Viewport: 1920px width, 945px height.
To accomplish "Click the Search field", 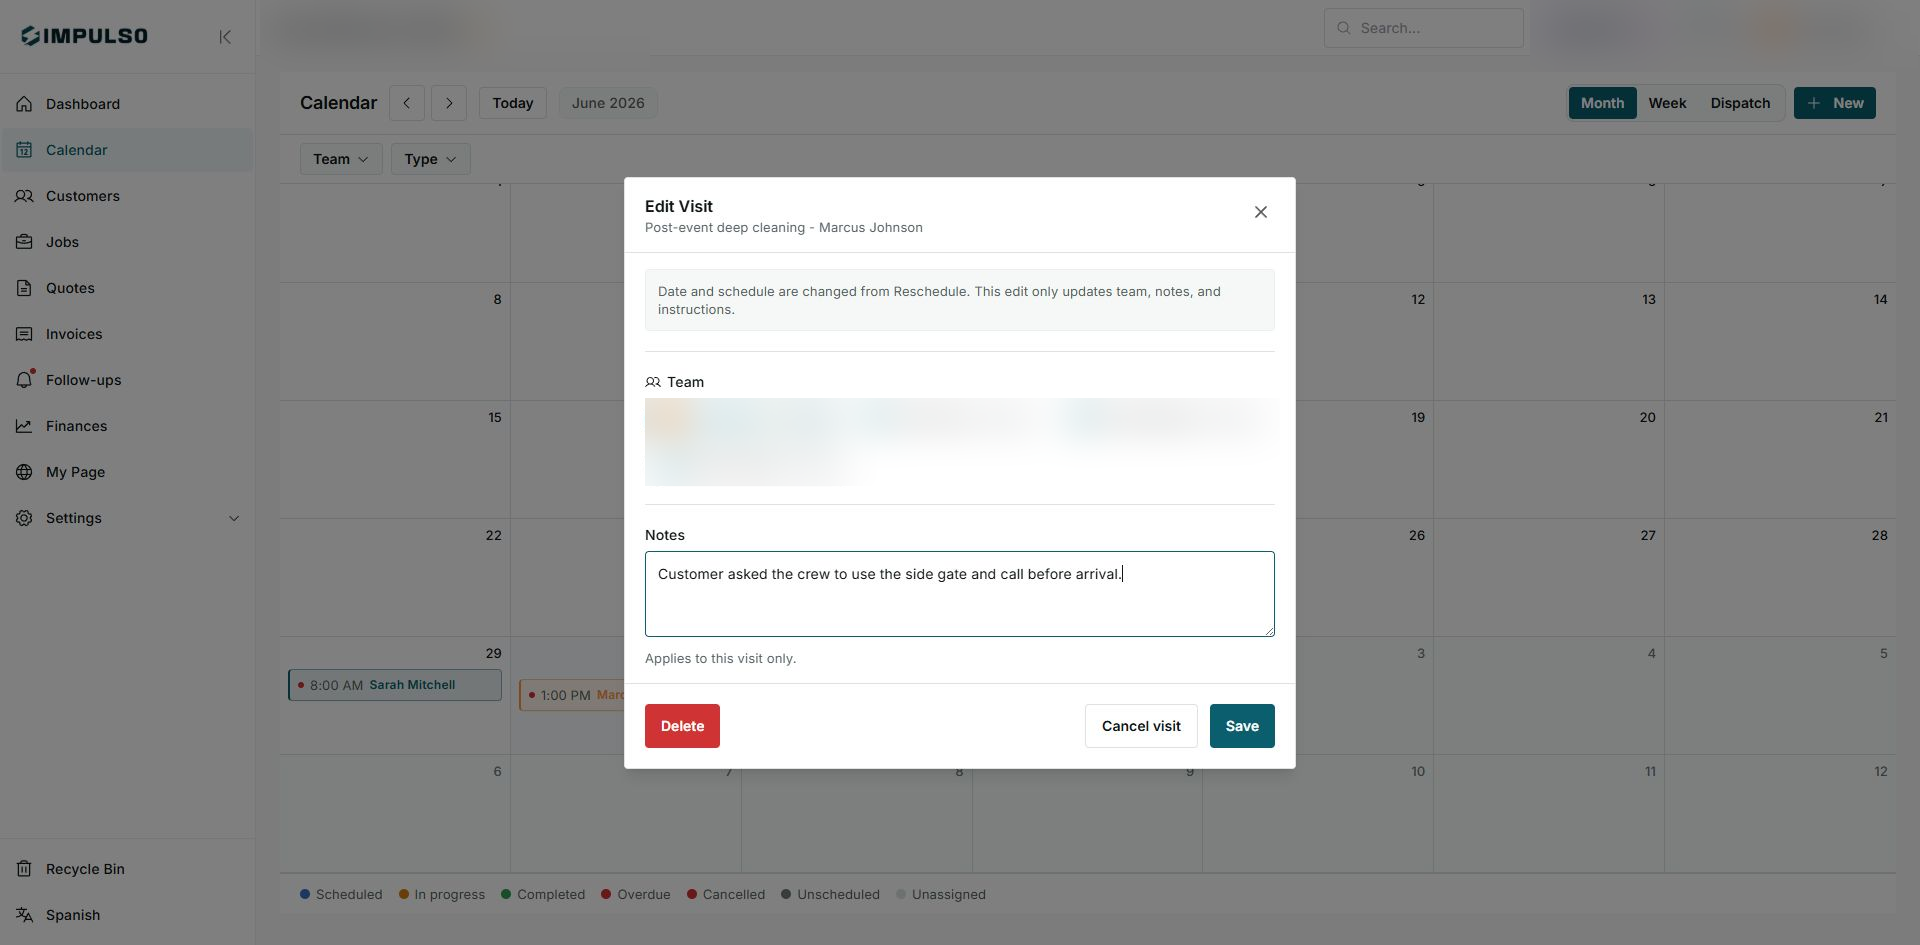I will 1424,28.
